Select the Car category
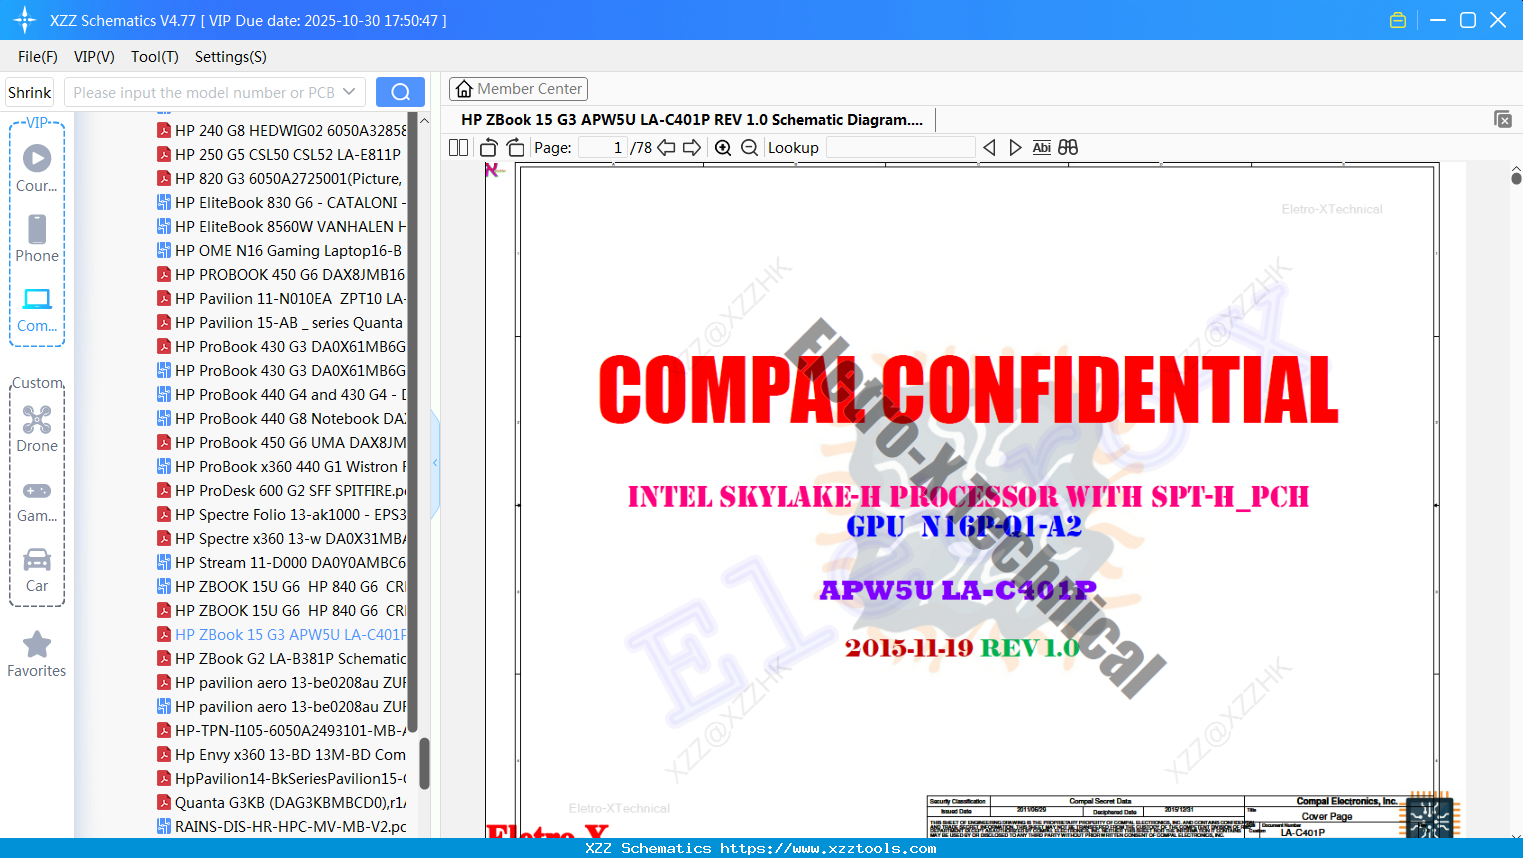The image size is (1523, 858). [37, 570]
